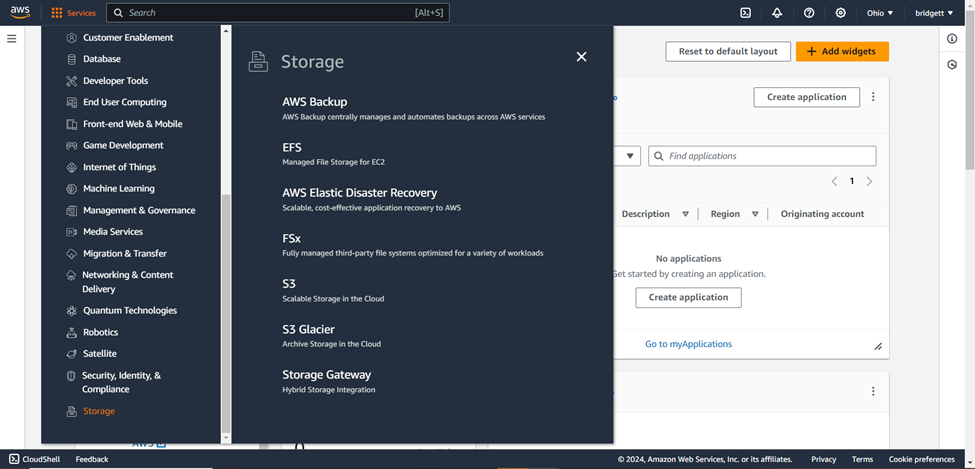Open Cookie preferences in footer
The image size is (975, 469).
point(922,459)
